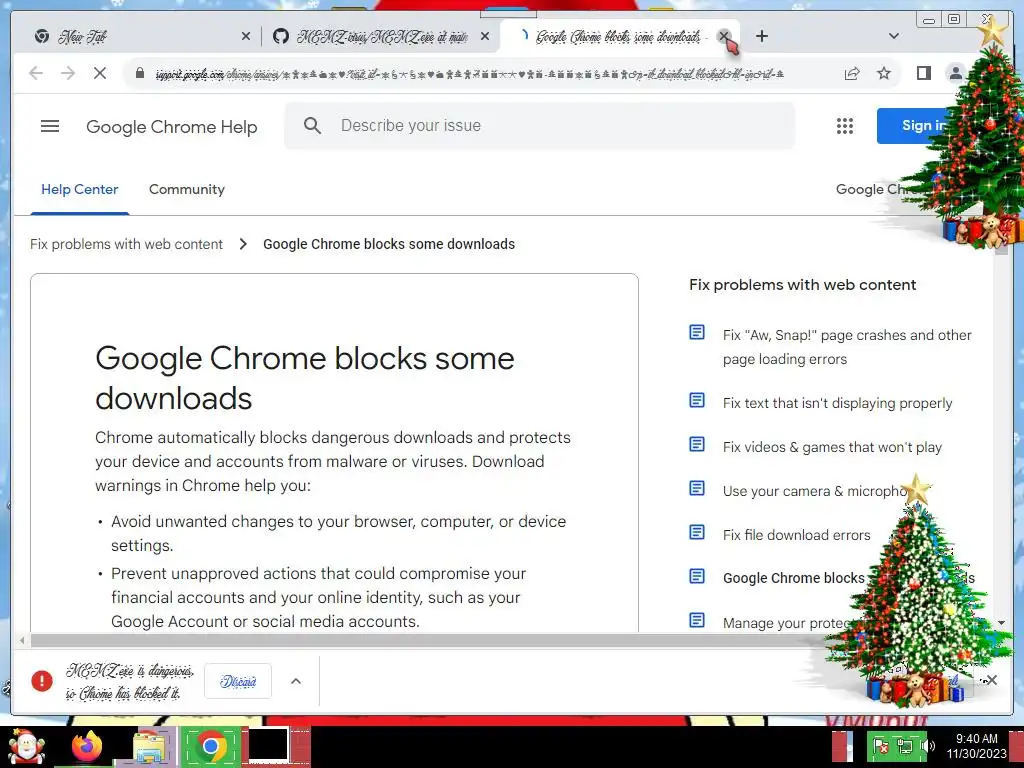Image resolution: width=1024 pixels, height=768 pixels.
Task: Open the Google apps grid
Action: tap(845, 126)
